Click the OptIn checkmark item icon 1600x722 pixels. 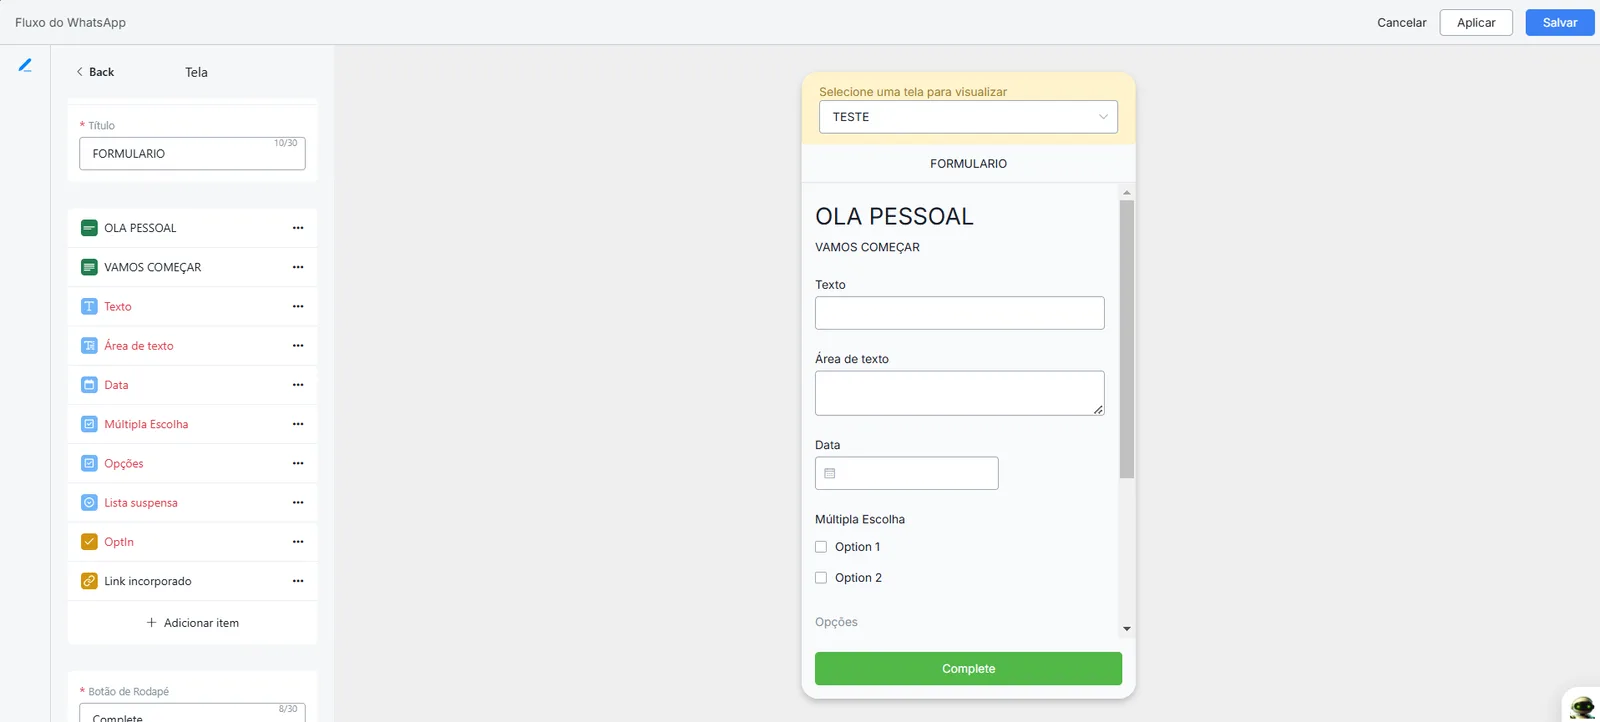tap(89, 542)
